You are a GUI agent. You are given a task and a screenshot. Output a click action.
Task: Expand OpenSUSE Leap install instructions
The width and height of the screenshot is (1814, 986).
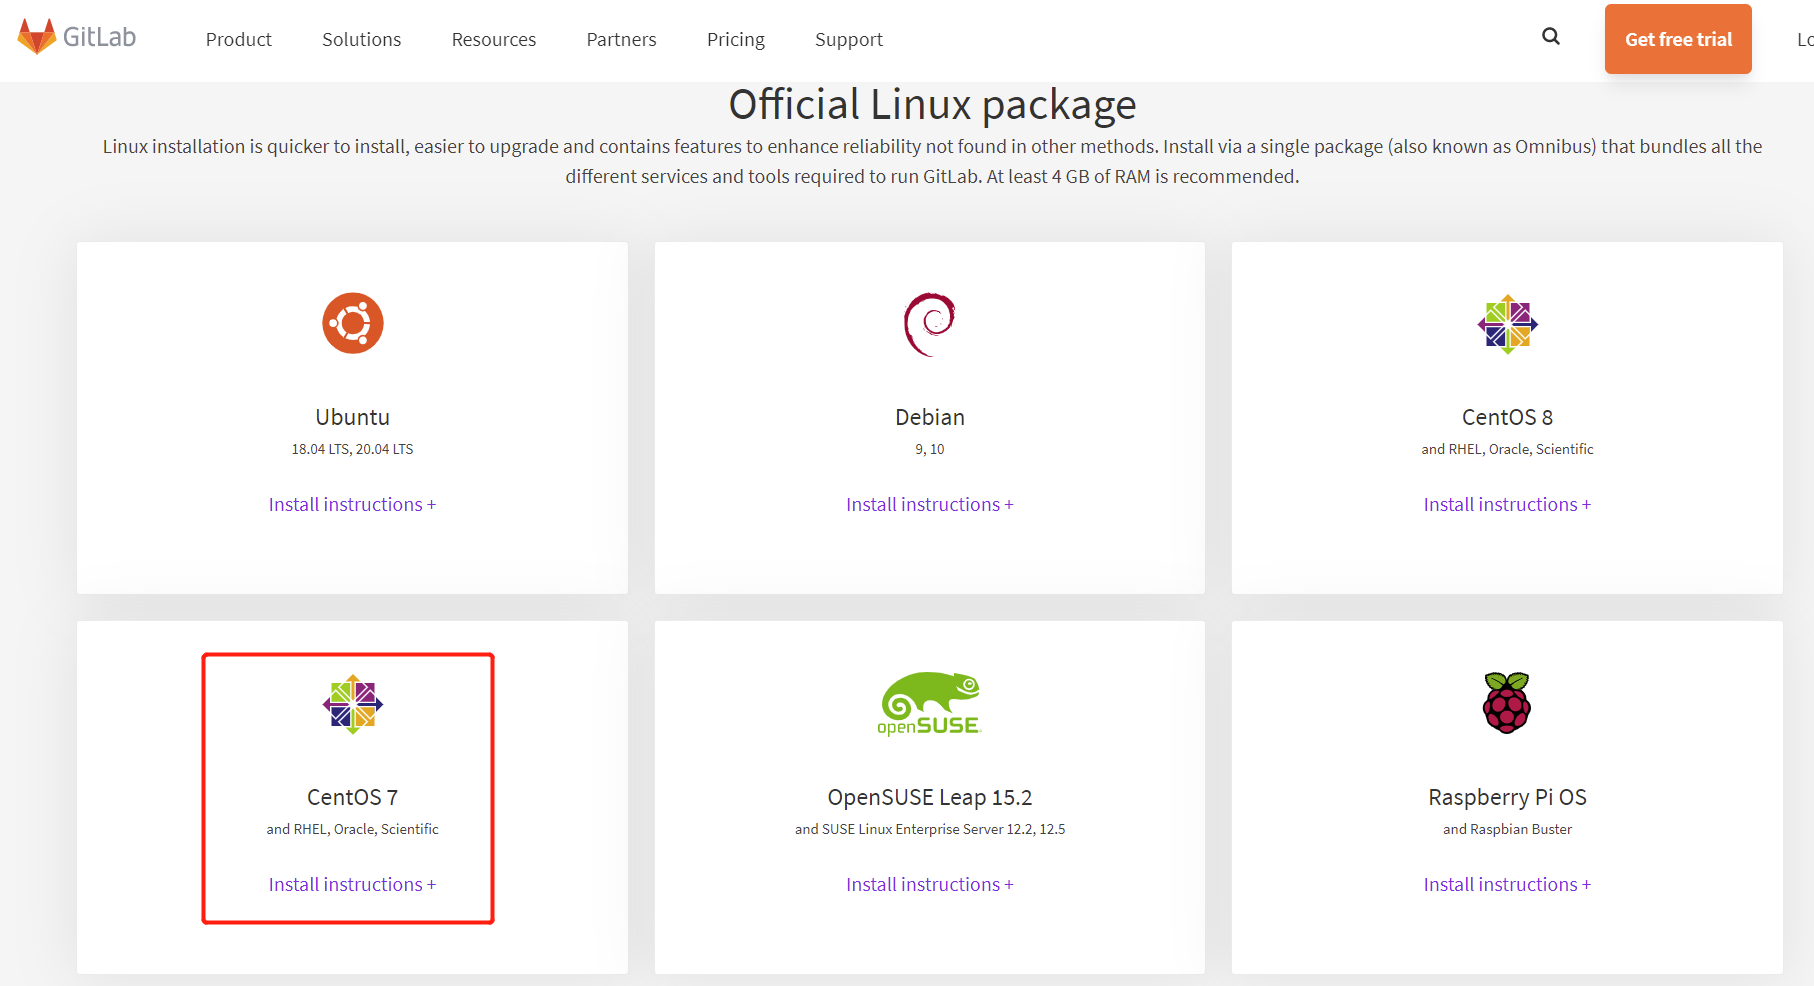930,884
